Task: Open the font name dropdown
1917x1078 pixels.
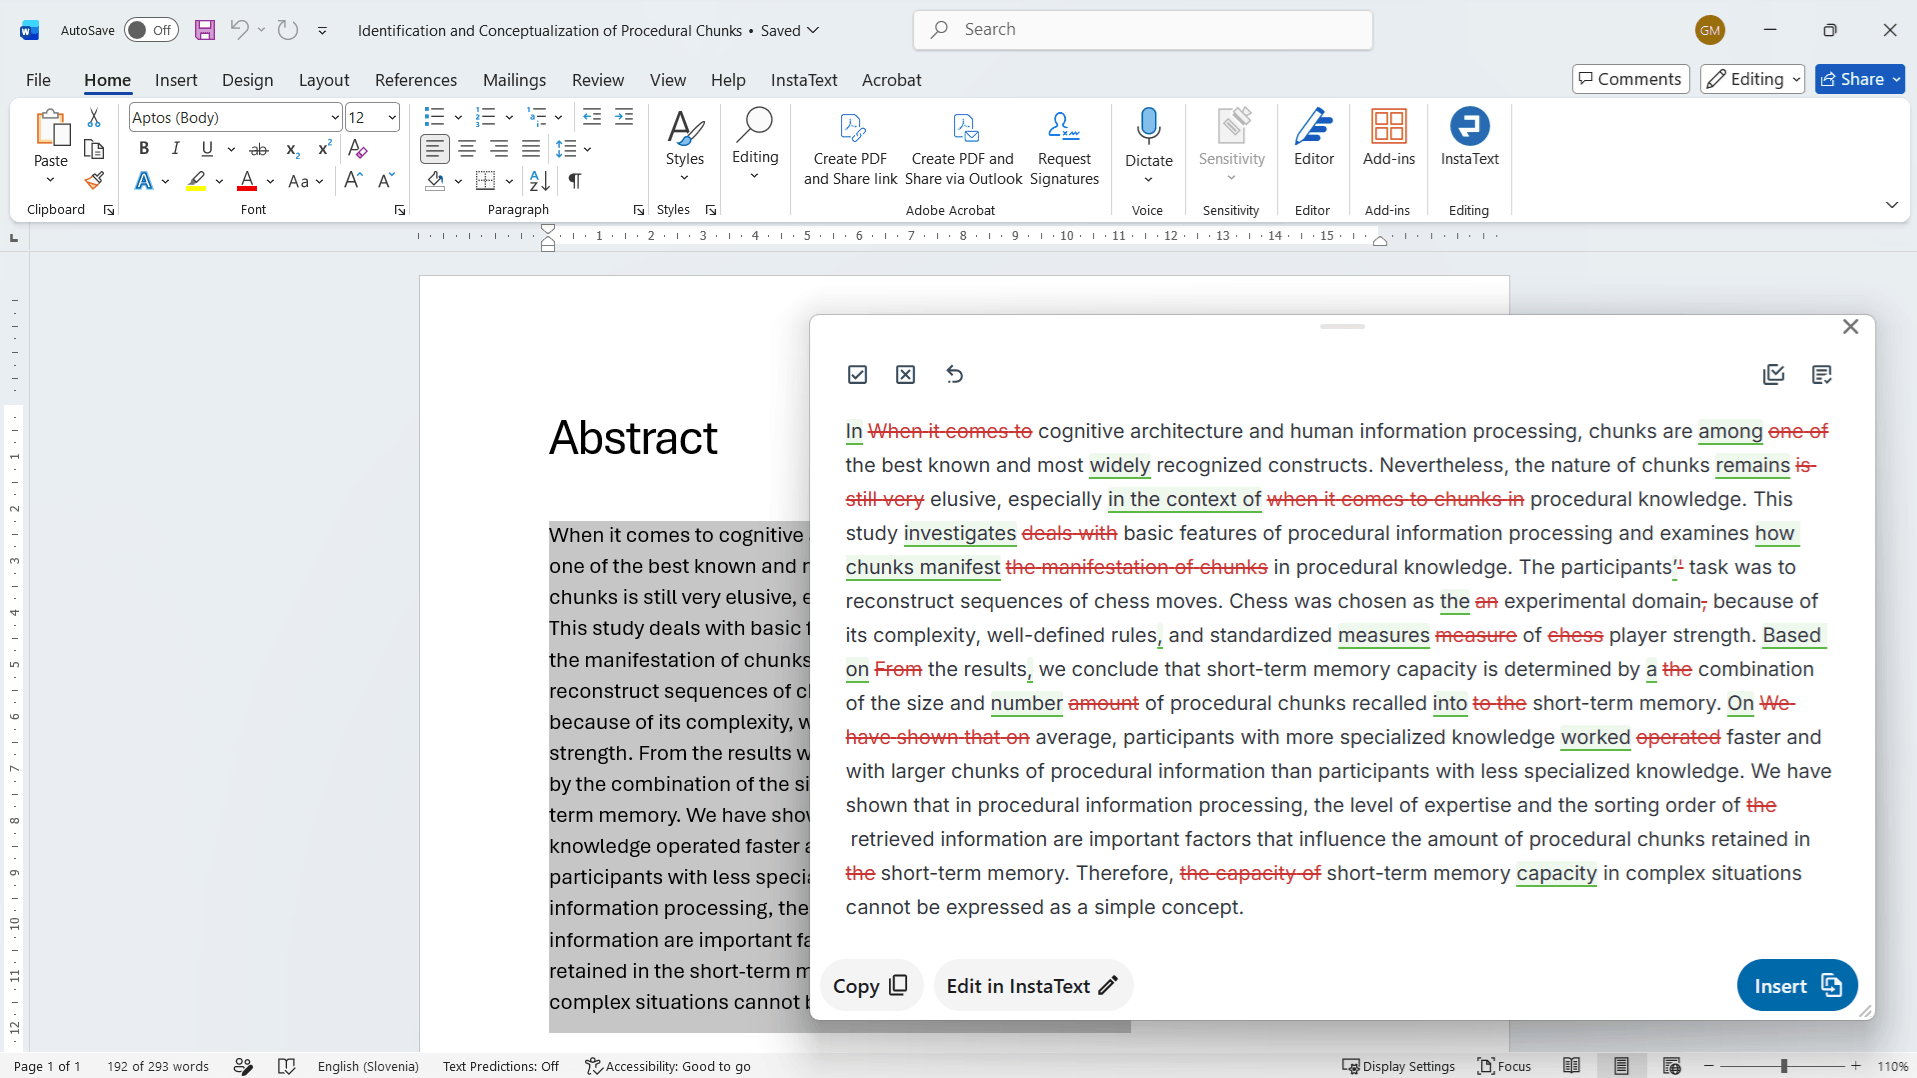Action: pyautogui.click(x=335, y=118)
